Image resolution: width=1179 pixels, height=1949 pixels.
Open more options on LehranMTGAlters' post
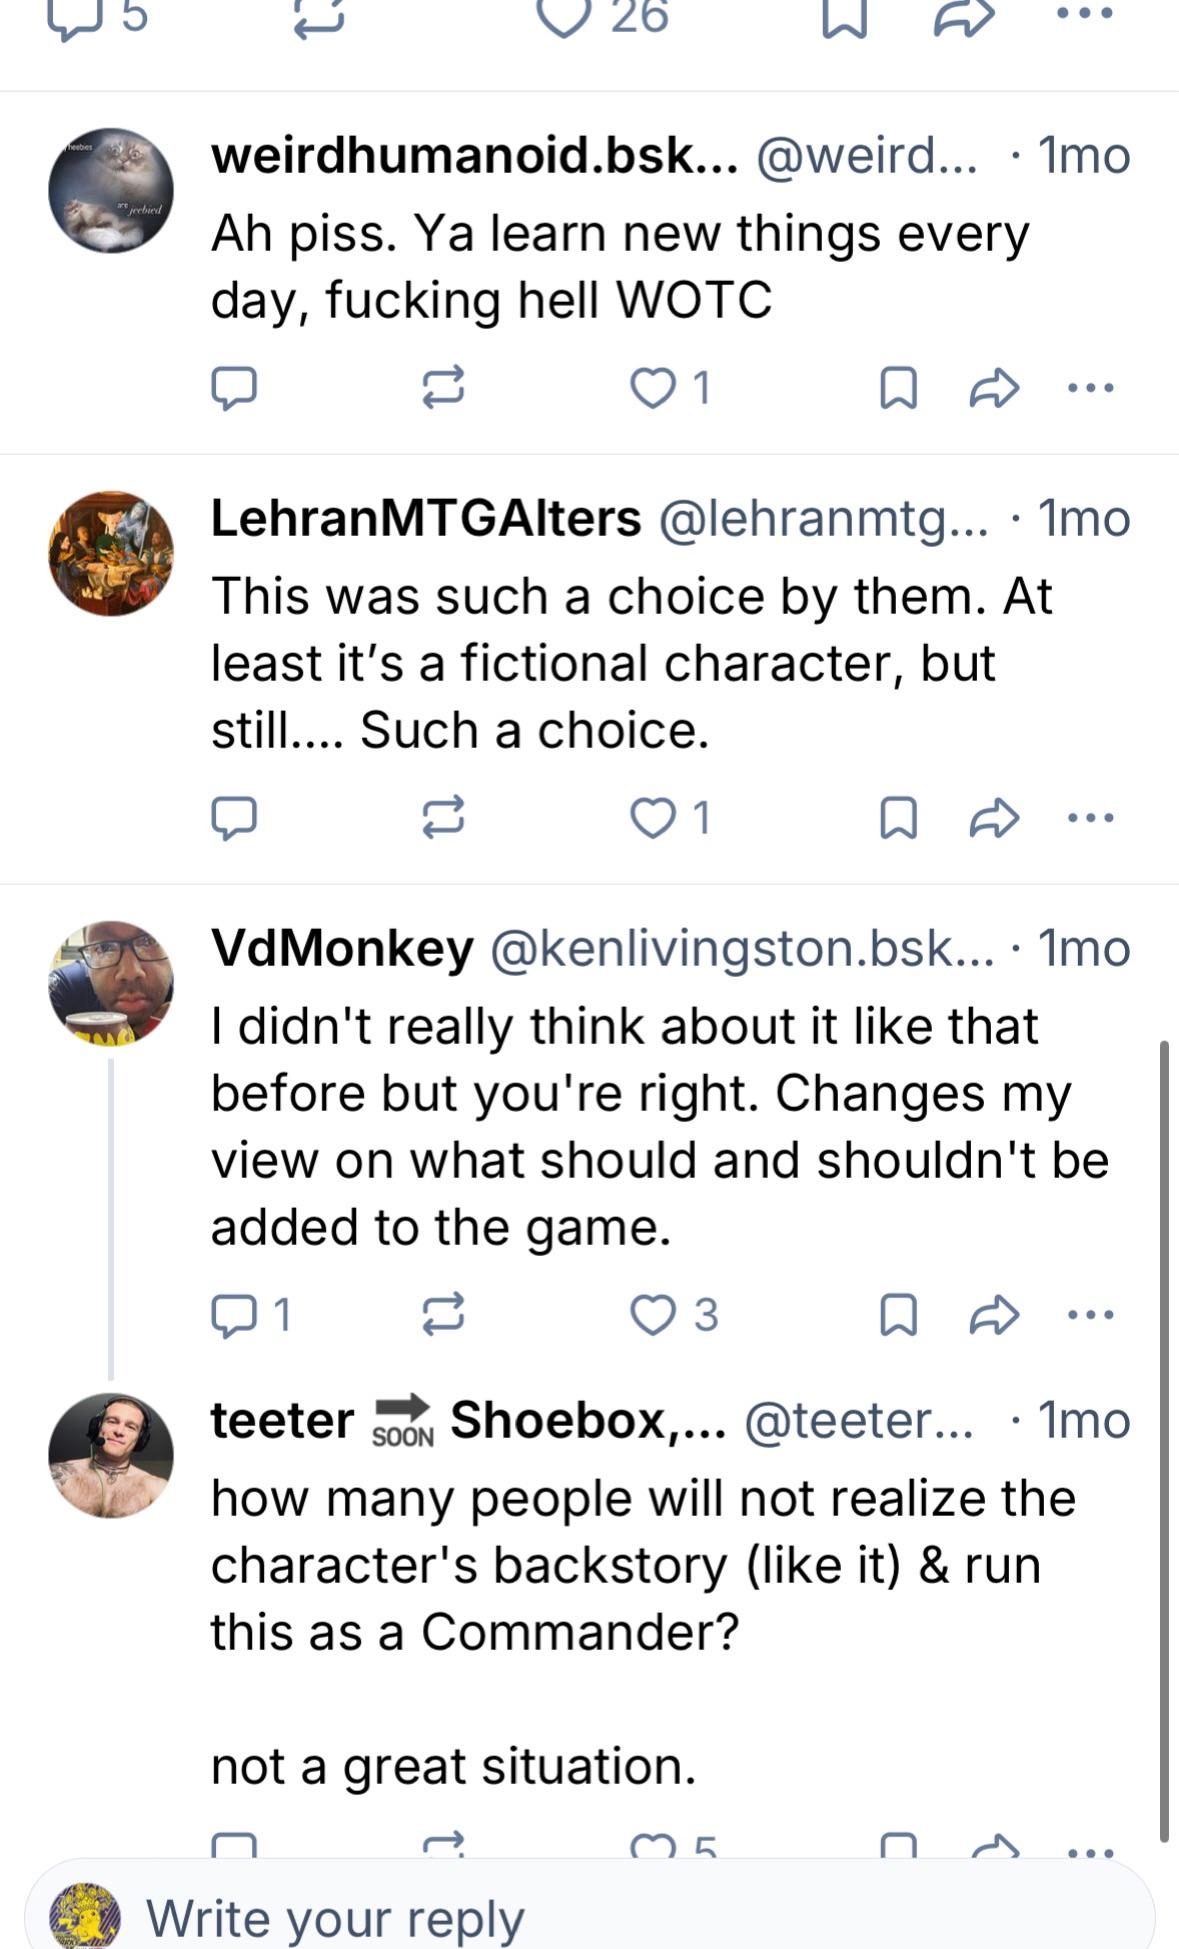1090,818
